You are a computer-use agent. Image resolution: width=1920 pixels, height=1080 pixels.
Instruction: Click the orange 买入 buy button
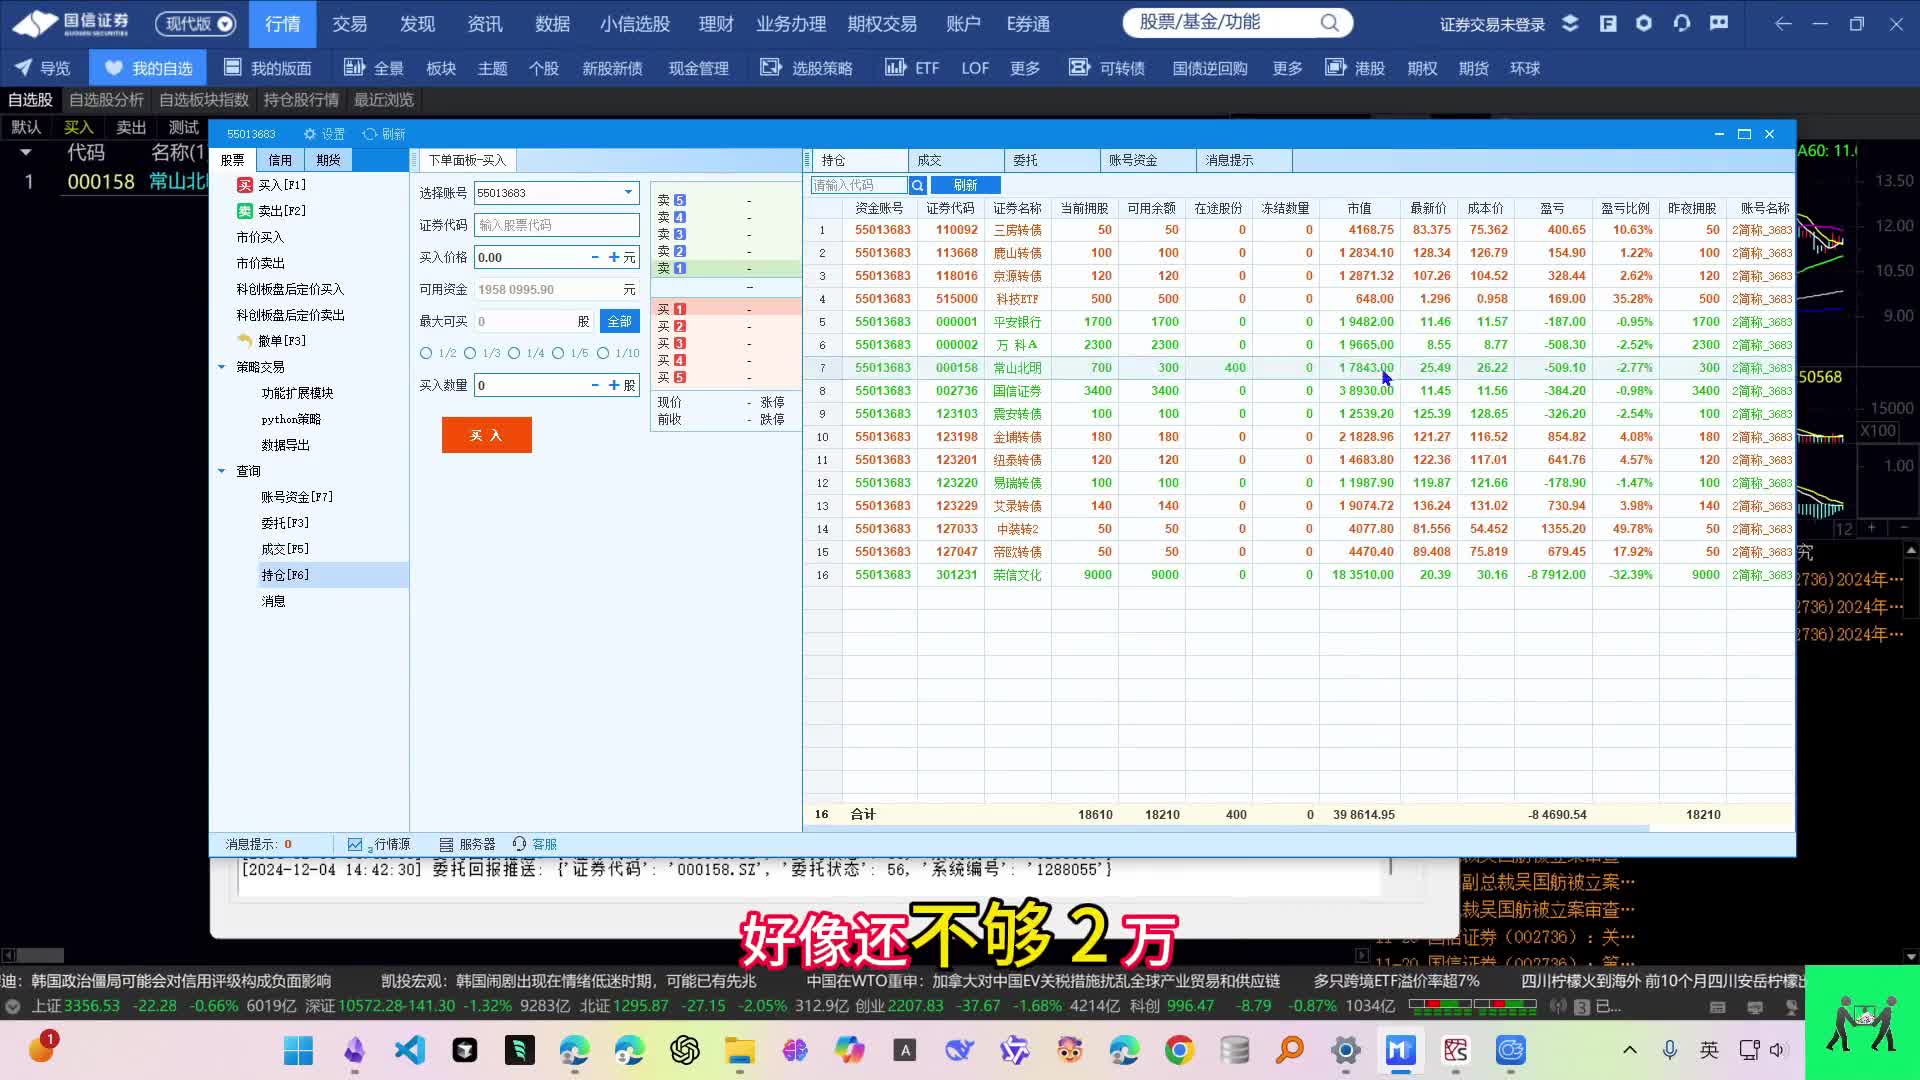(x=486, y=435)
